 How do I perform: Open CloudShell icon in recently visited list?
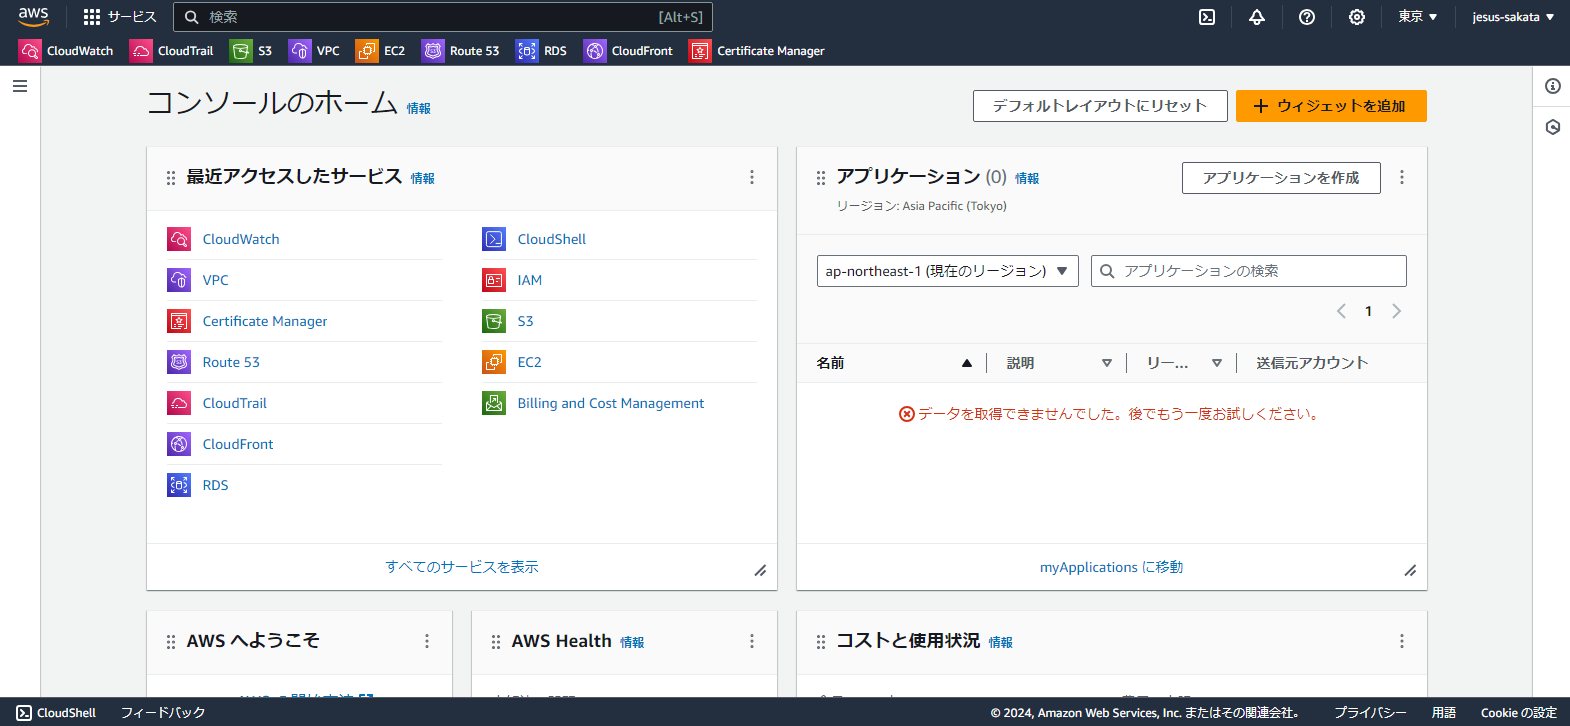pyautogui.click(x=494, y=239)
